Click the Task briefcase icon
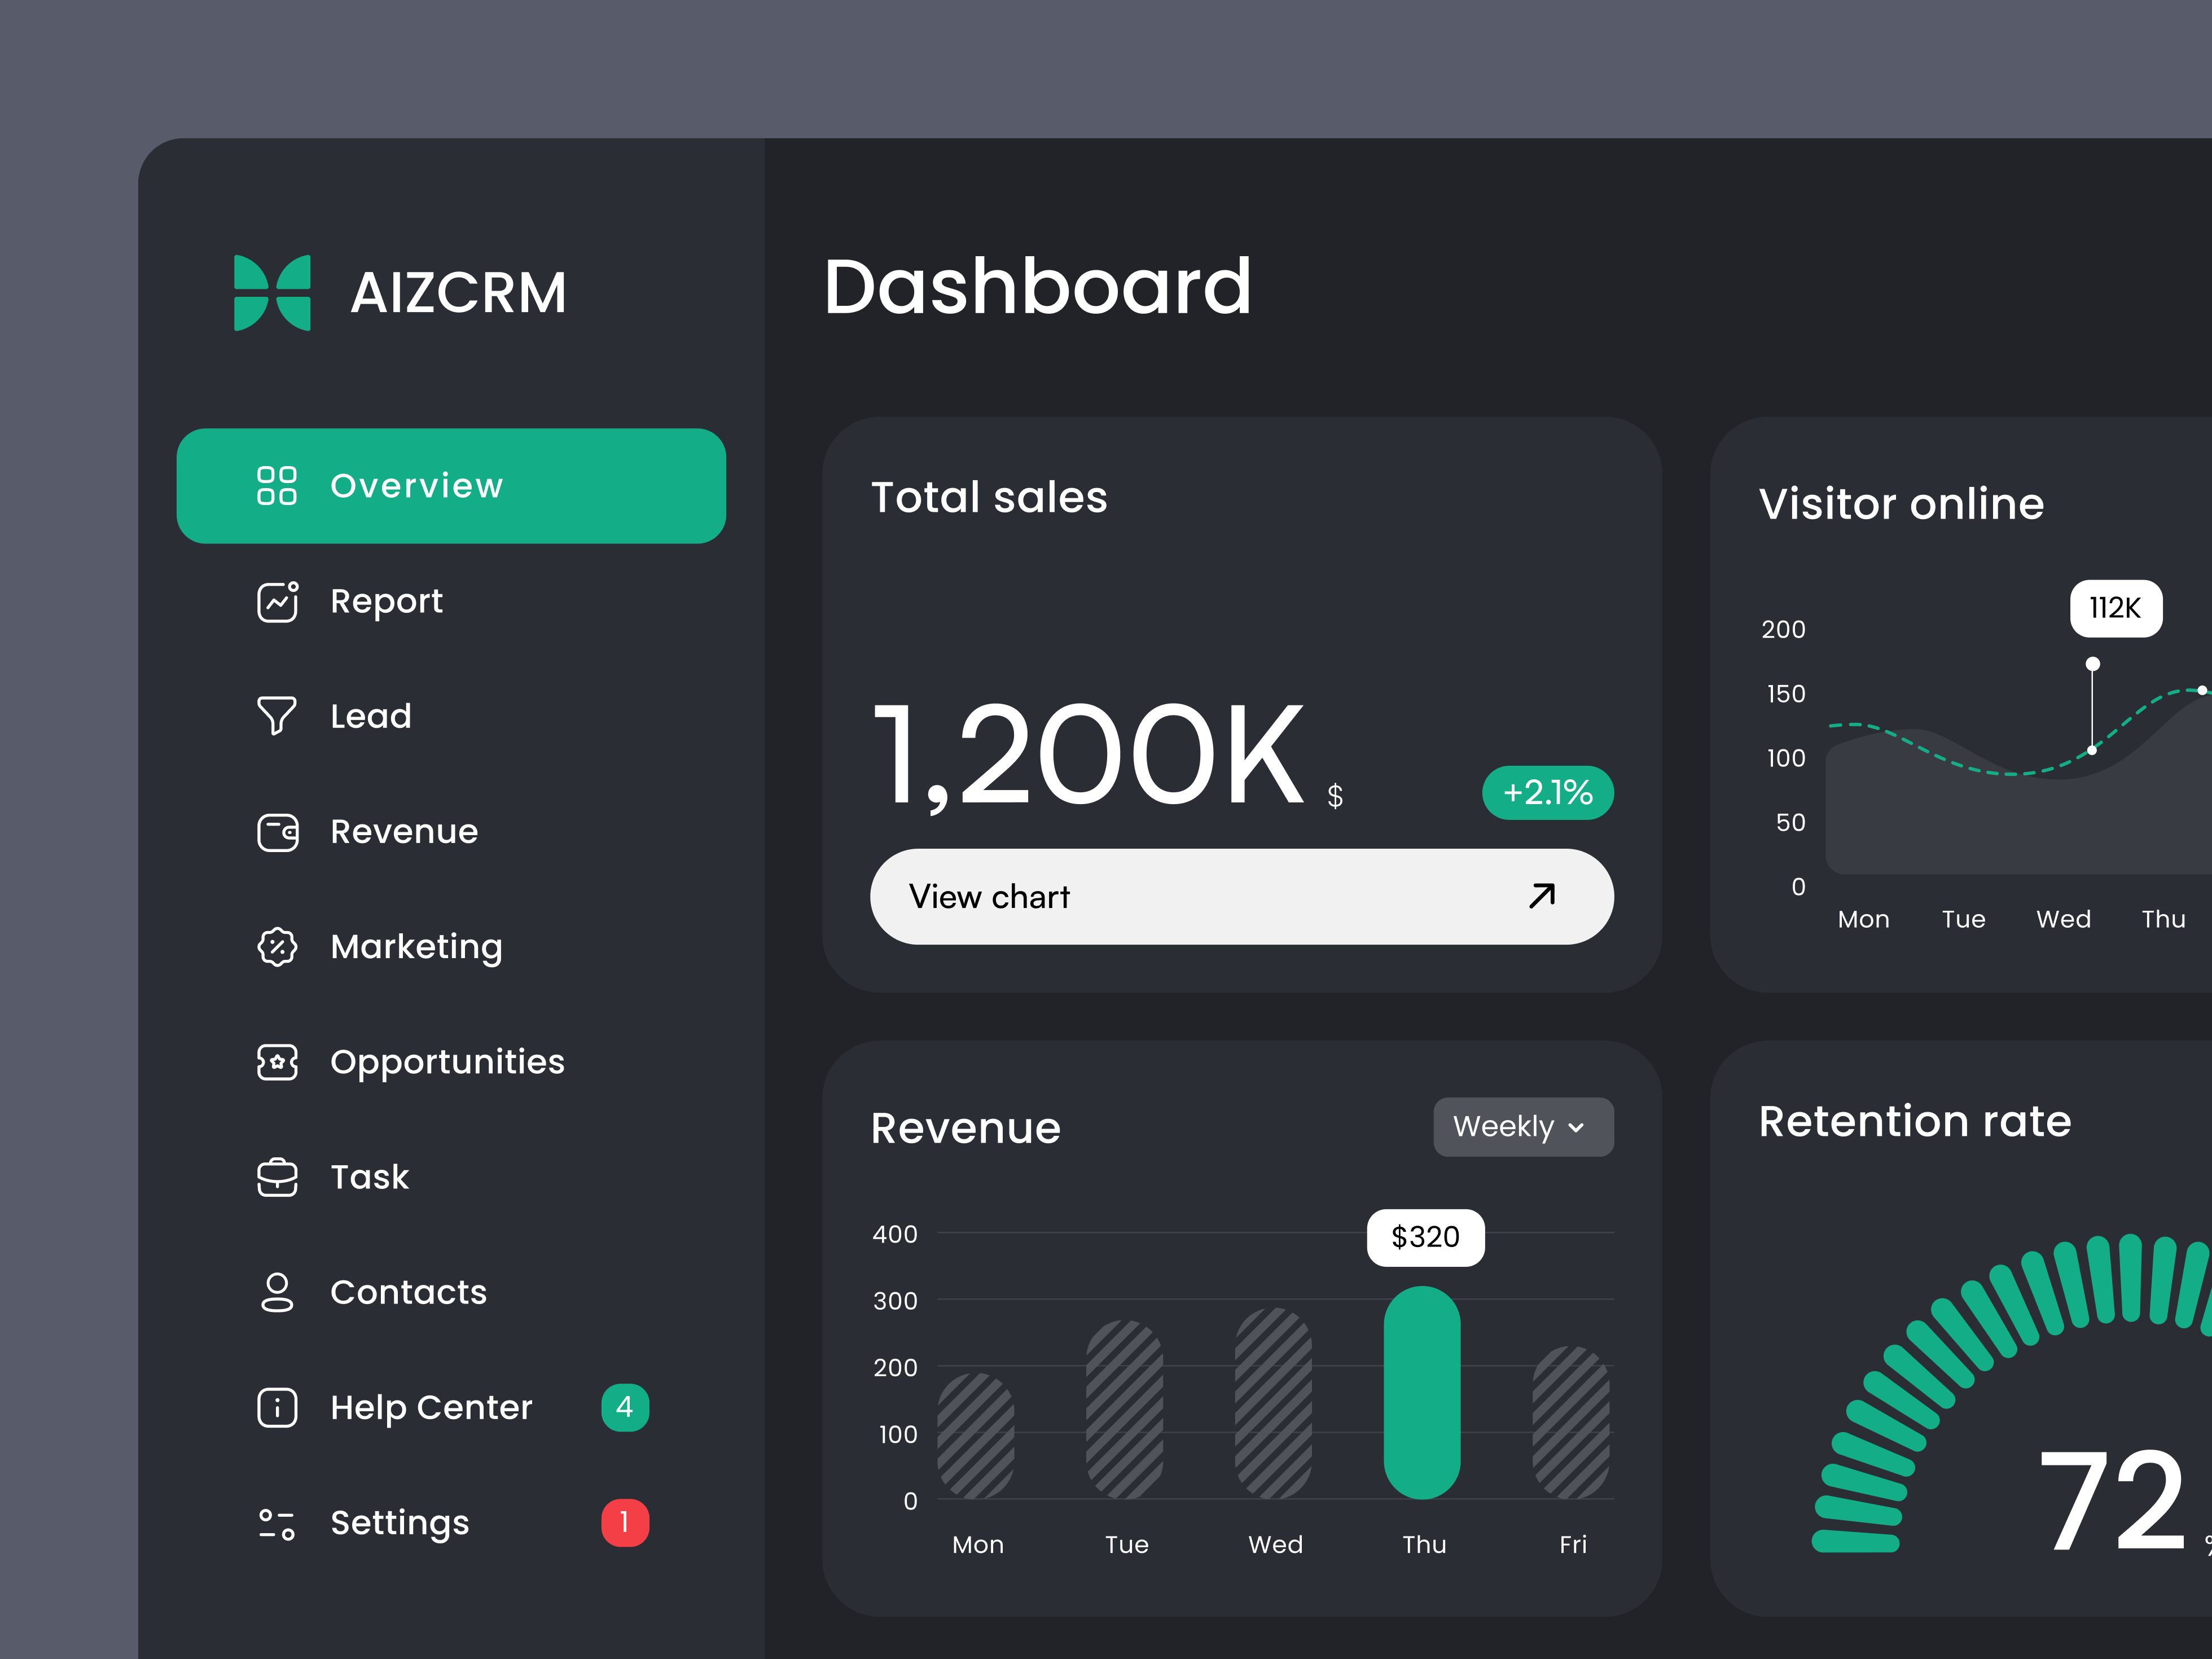This screenshot has height=1659, width=2212. point(277,1177)
